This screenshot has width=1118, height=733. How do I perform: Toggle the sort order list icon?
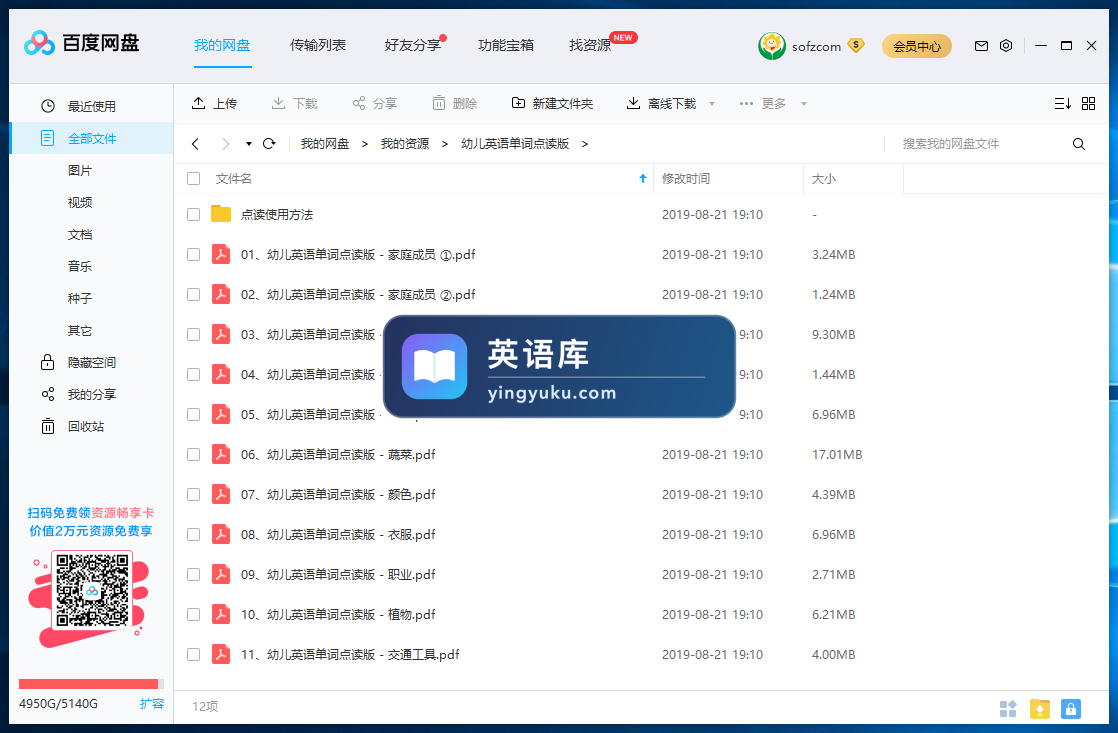[1062, 103]
